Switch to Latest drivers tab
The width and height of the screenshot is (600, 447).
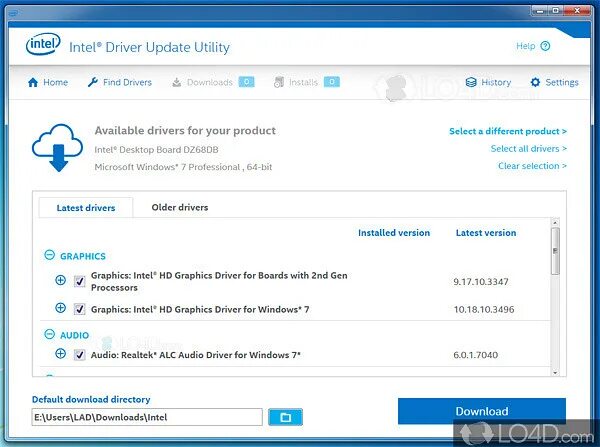pyautogui.click(x=86, y=208)
